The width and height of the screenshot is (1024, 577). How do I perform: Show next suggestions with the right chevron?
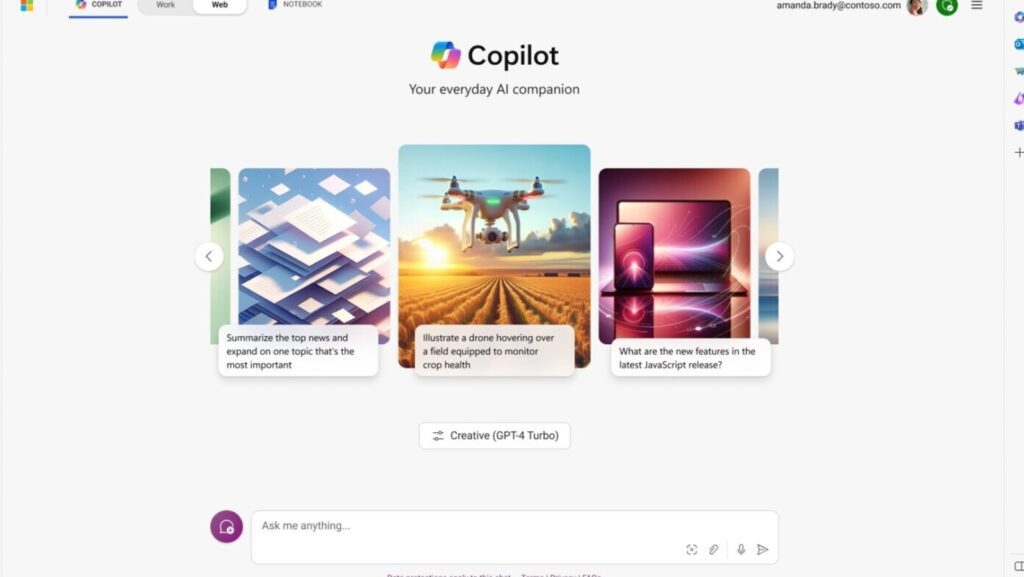point(779,257)
